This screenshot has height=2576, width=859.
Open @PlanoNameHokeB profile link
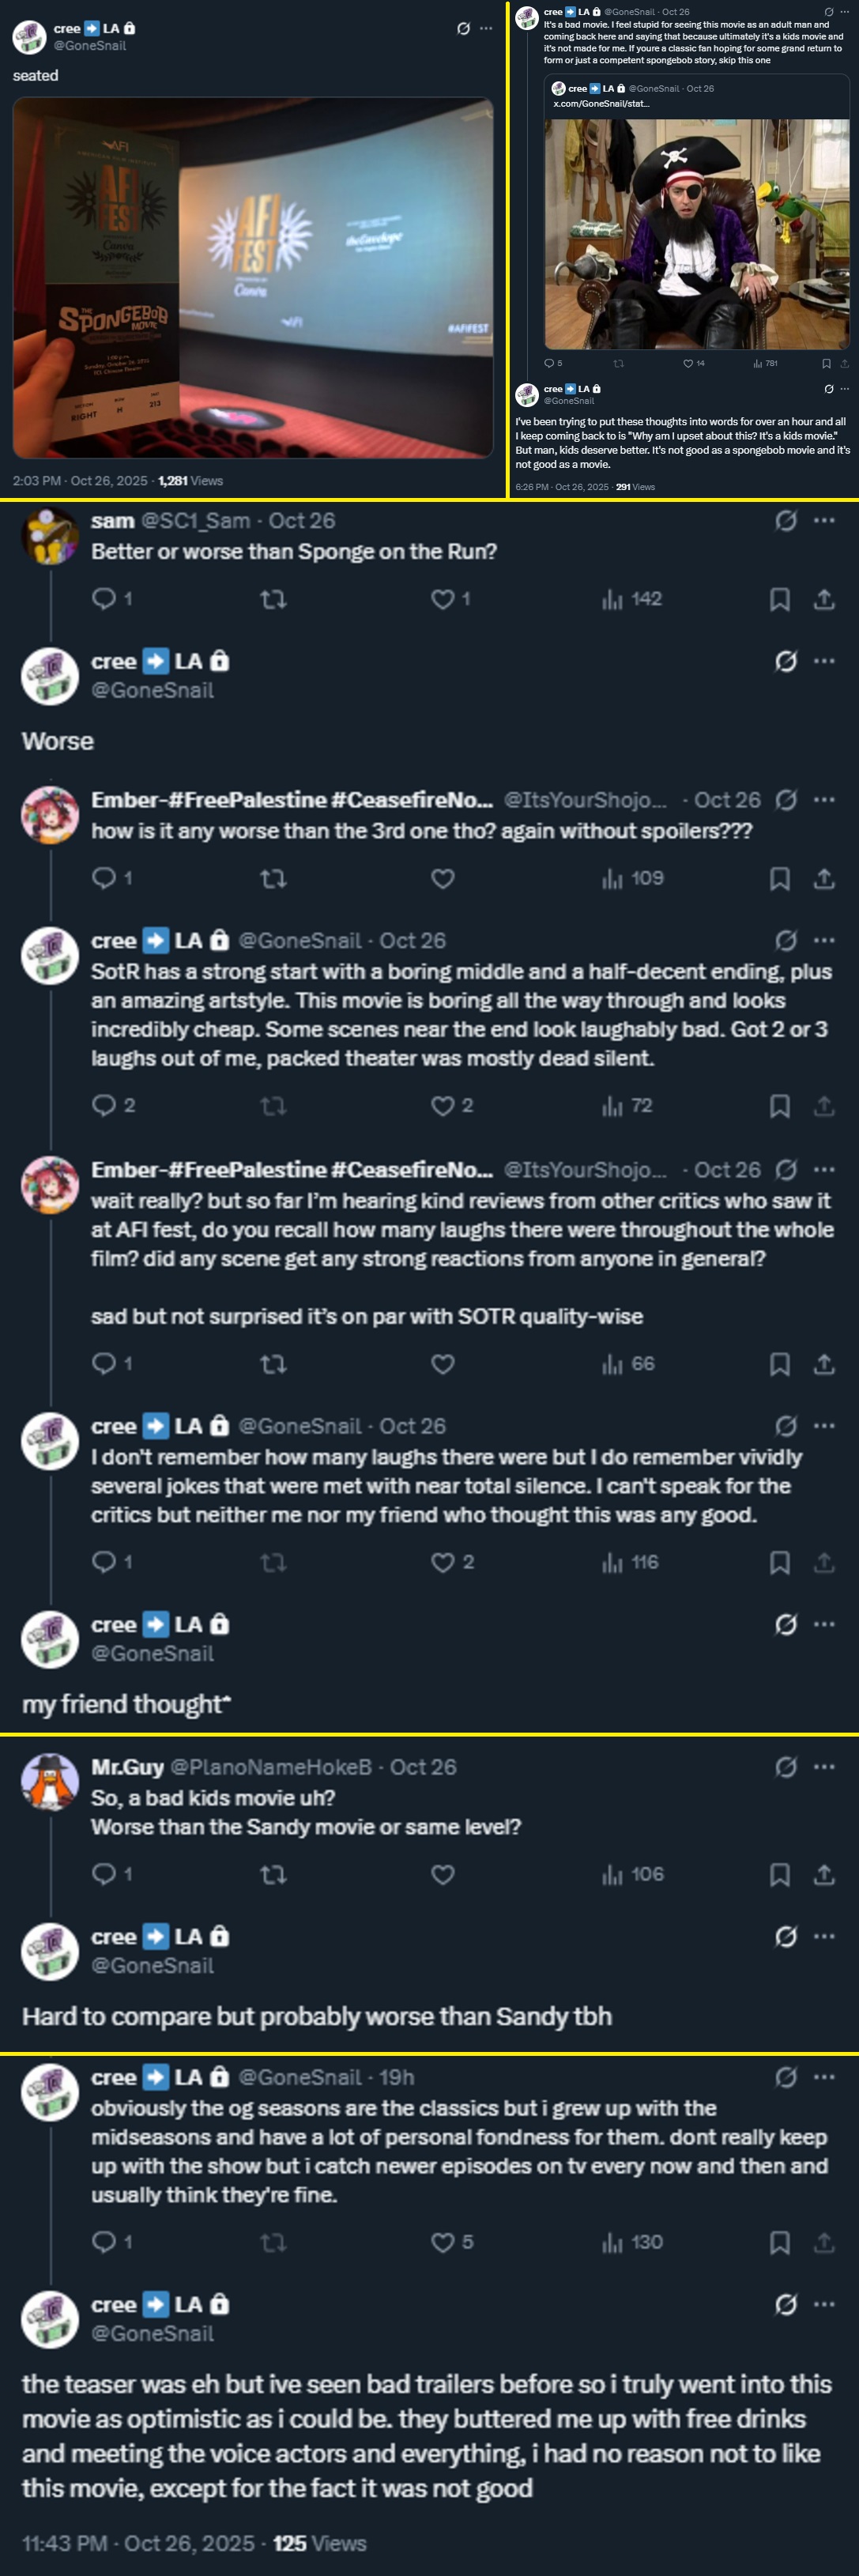click(x=271, y=1767)
